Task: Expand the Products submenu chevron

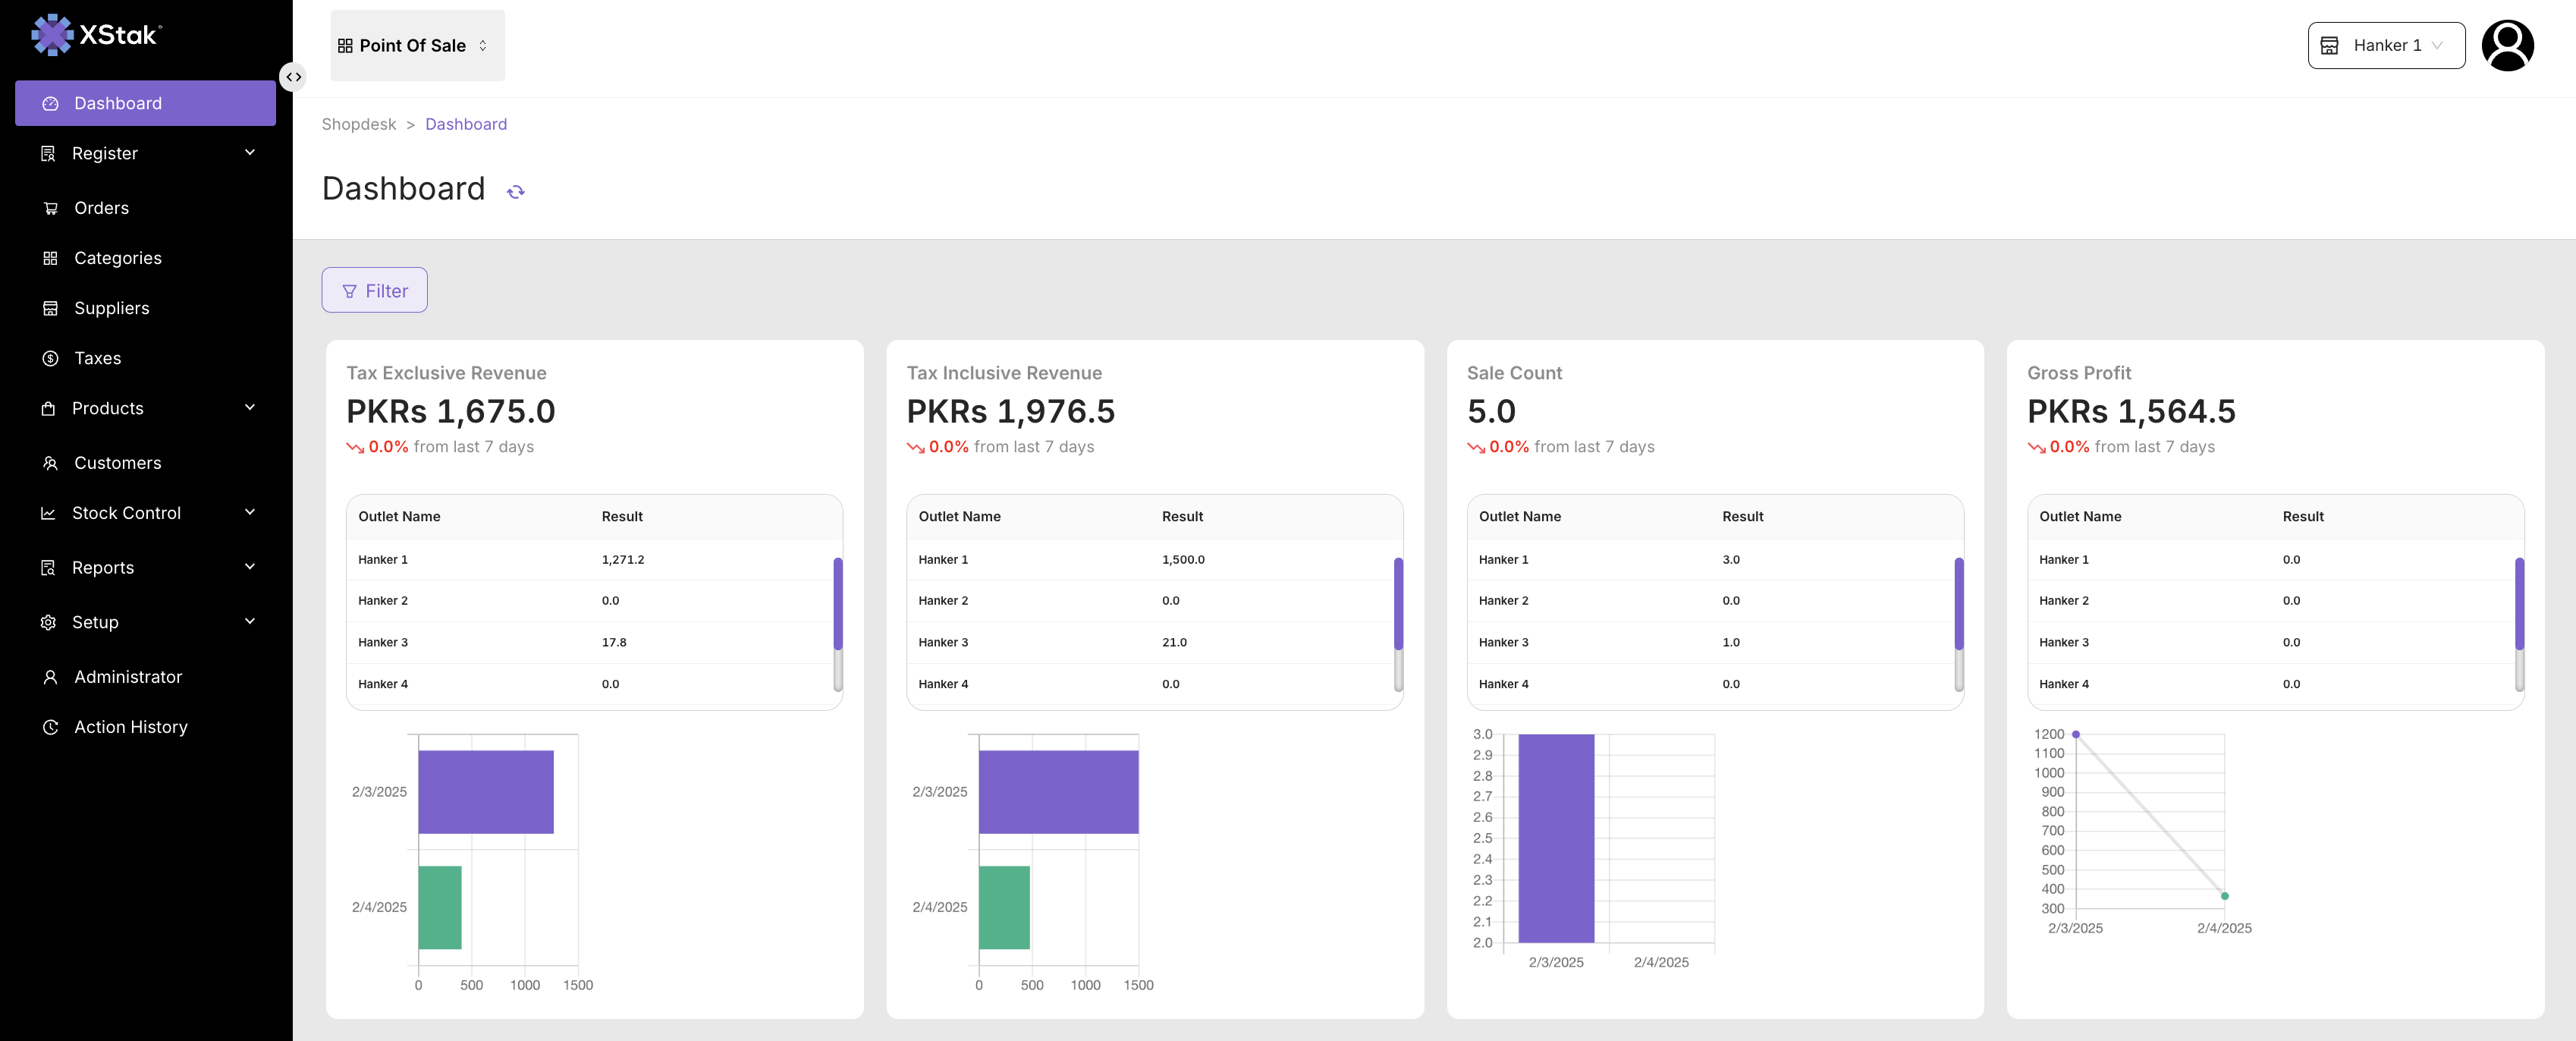Action: pyautogui.click(x=250, y=408)
